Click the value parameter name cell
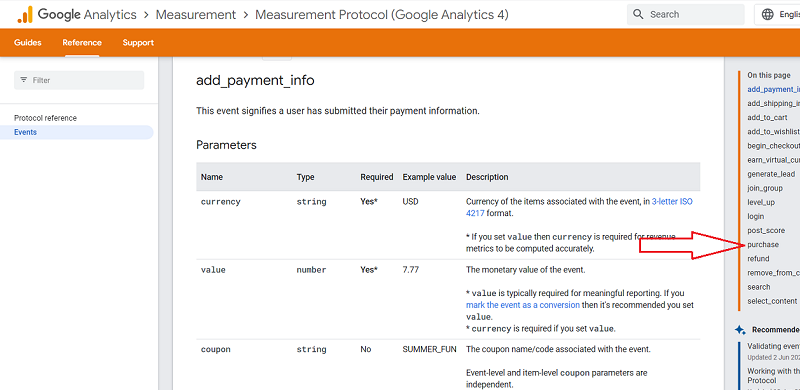Viewport: 800px width, 390px height. click(x=213, y=270)
